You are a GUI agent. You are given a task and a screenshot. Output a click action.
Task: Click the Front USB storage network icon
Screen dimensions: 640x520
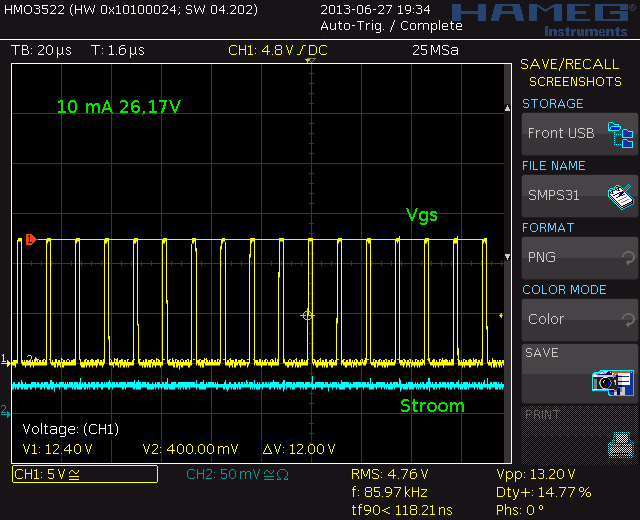(621, 134)
